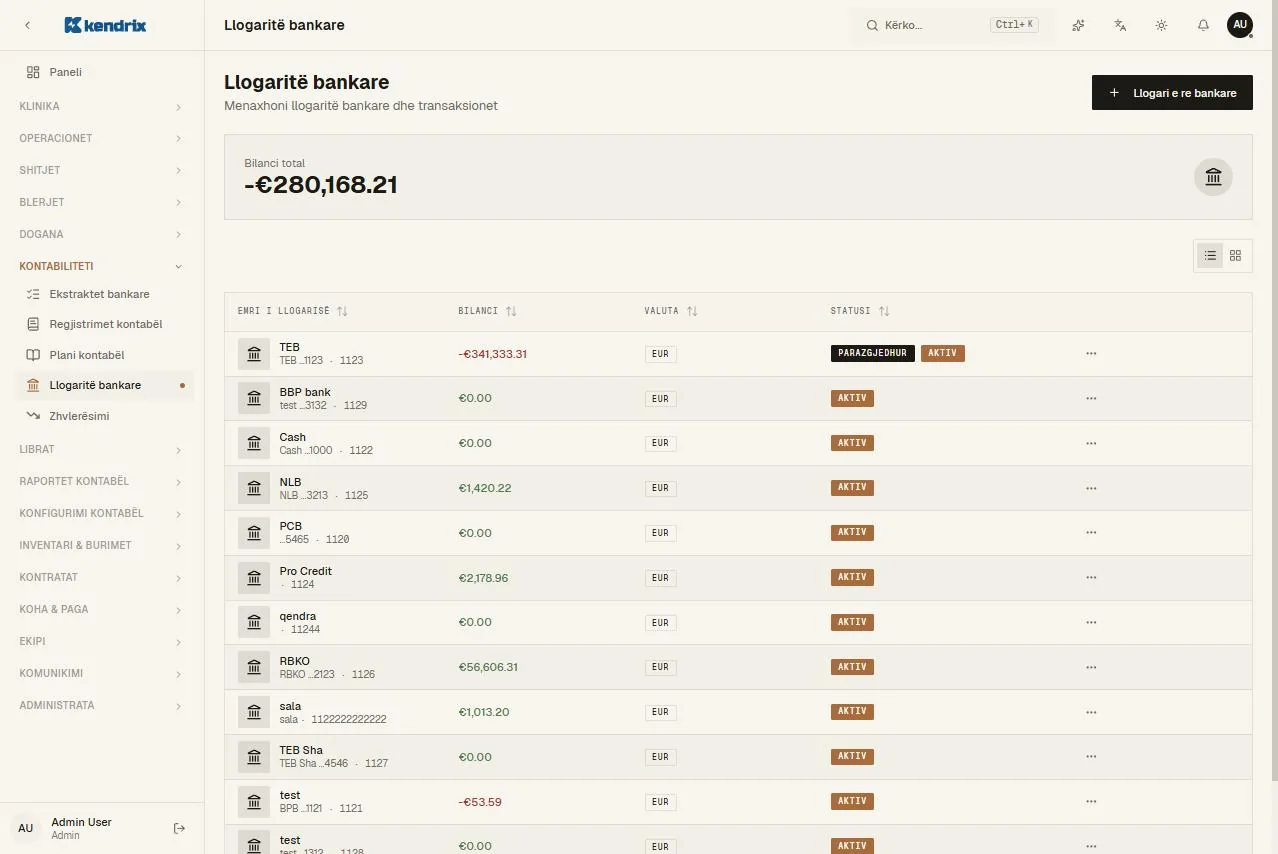Open the language translation icon
The image size is (1278, 854).
[1120, 25]
